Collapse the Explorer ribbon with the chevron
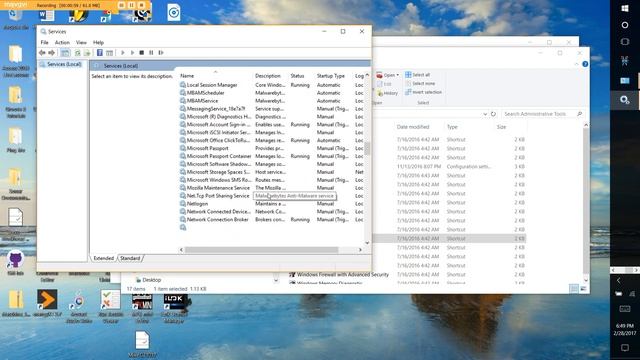The height and width of the screenshot is (360, 640). pyautogui.click(x=576, y=64)
